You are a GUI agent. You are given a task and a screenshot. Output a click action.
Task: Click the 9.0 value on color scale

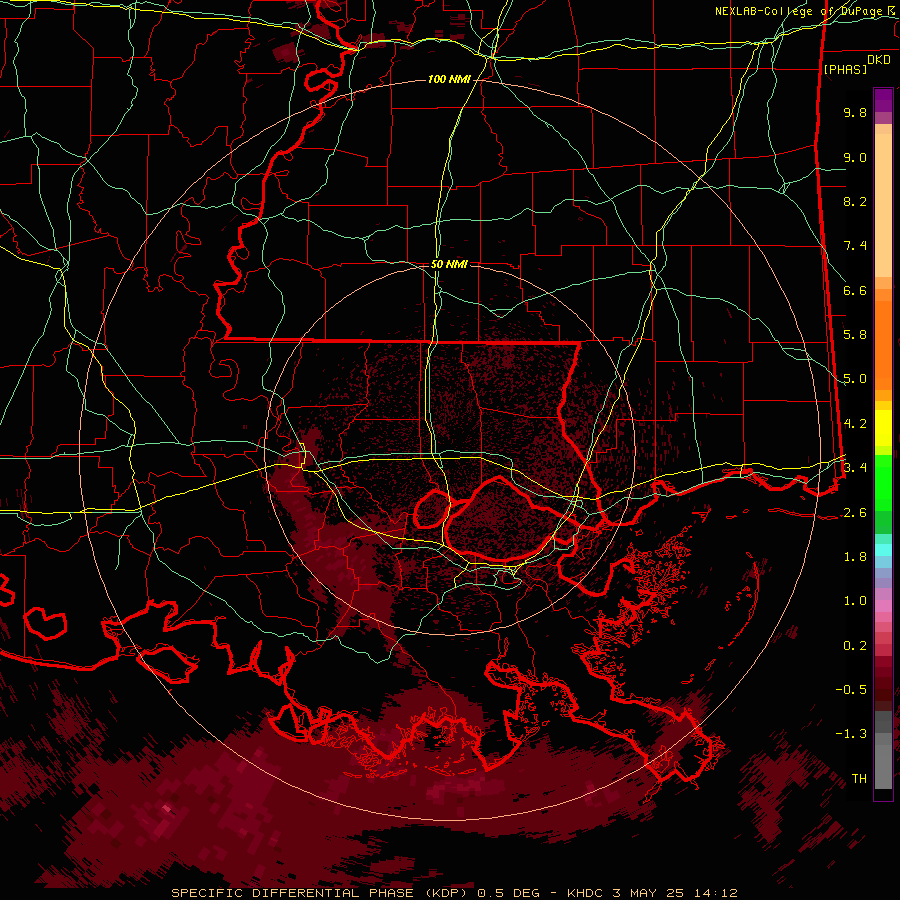tap(855, 157)
